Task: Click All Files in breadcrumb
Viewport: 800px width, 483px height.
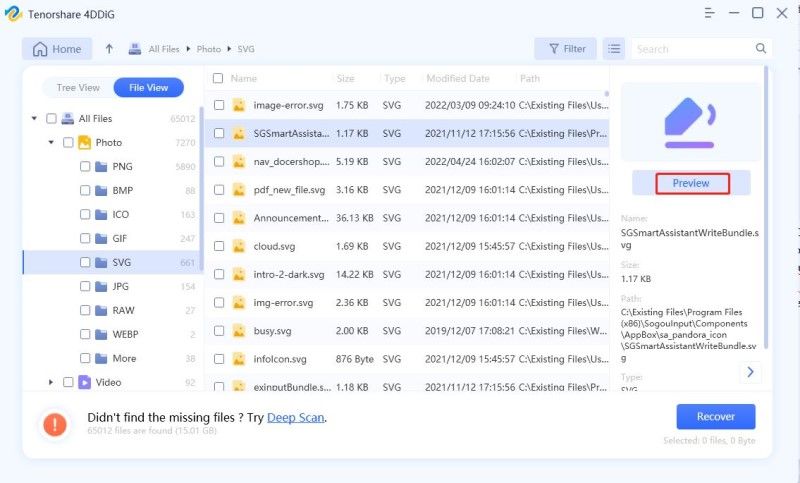Action: [164, 49]
